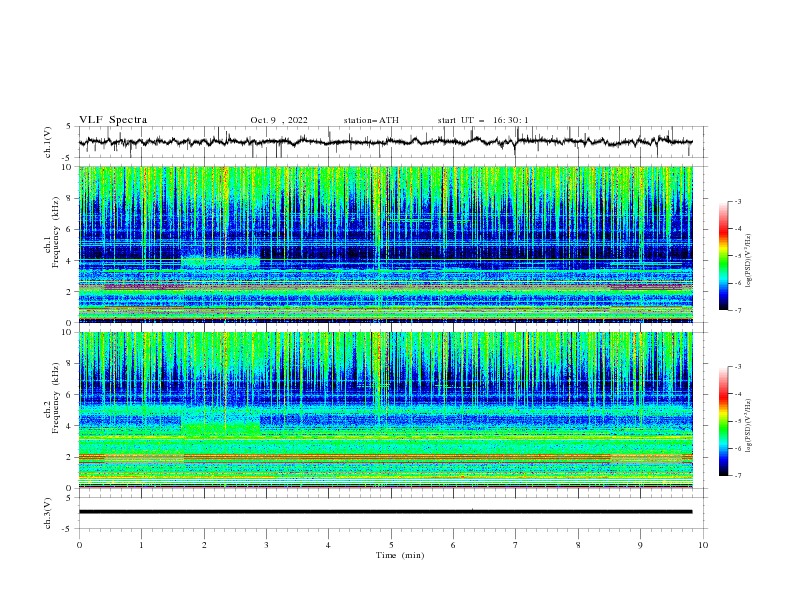Click the time axis tick label "1"
Viewport: 792px width, 612px height.
tap(142, 545)
